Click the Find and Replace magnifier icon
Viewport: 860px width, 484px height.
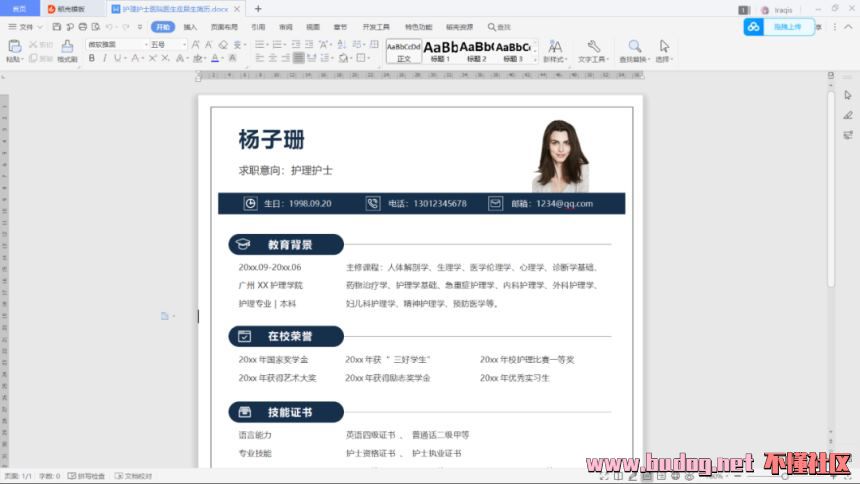click(634, 46)
